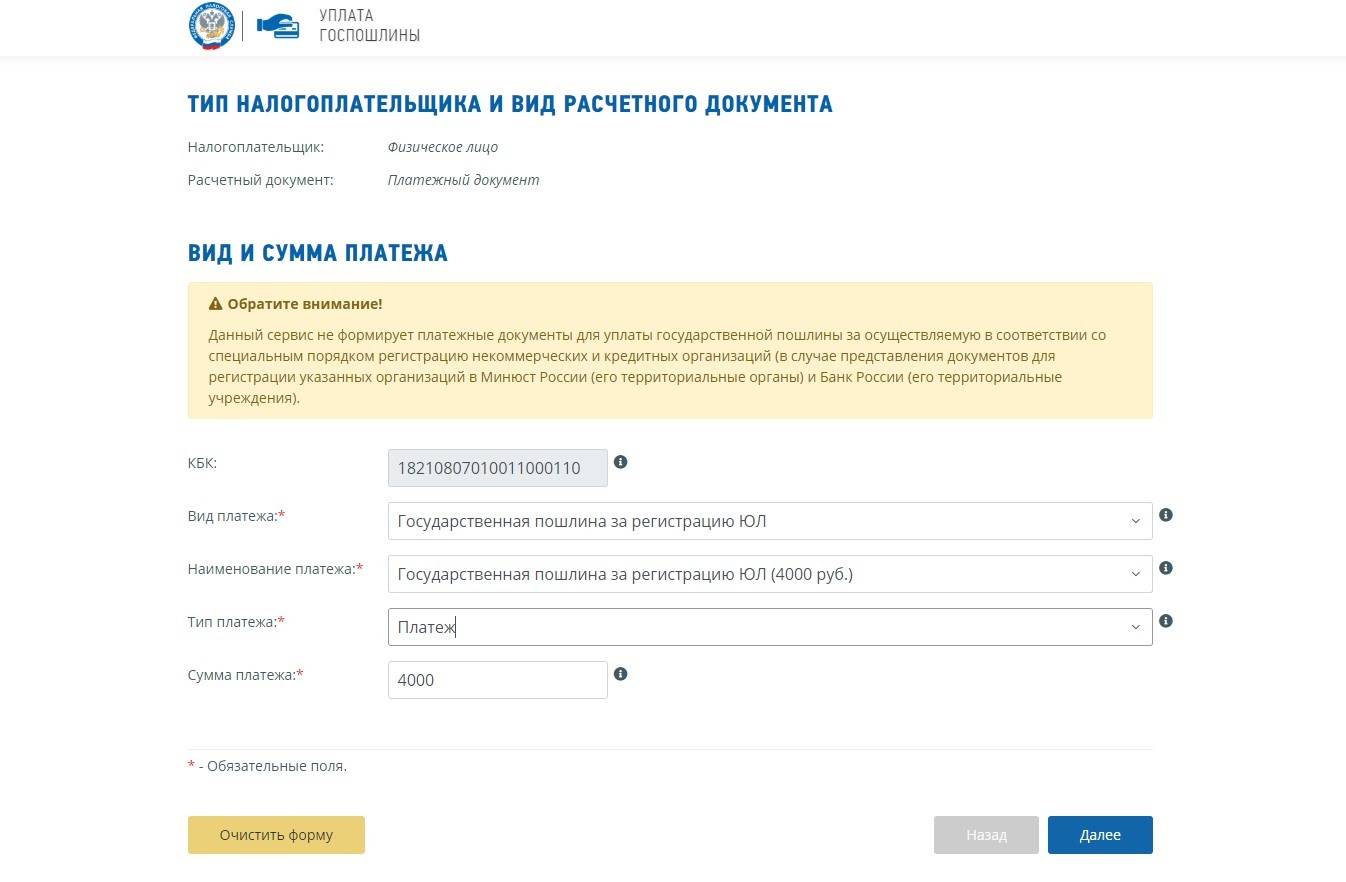
Task: Show info for Вид платежа field
Action: pos(1165,515)
